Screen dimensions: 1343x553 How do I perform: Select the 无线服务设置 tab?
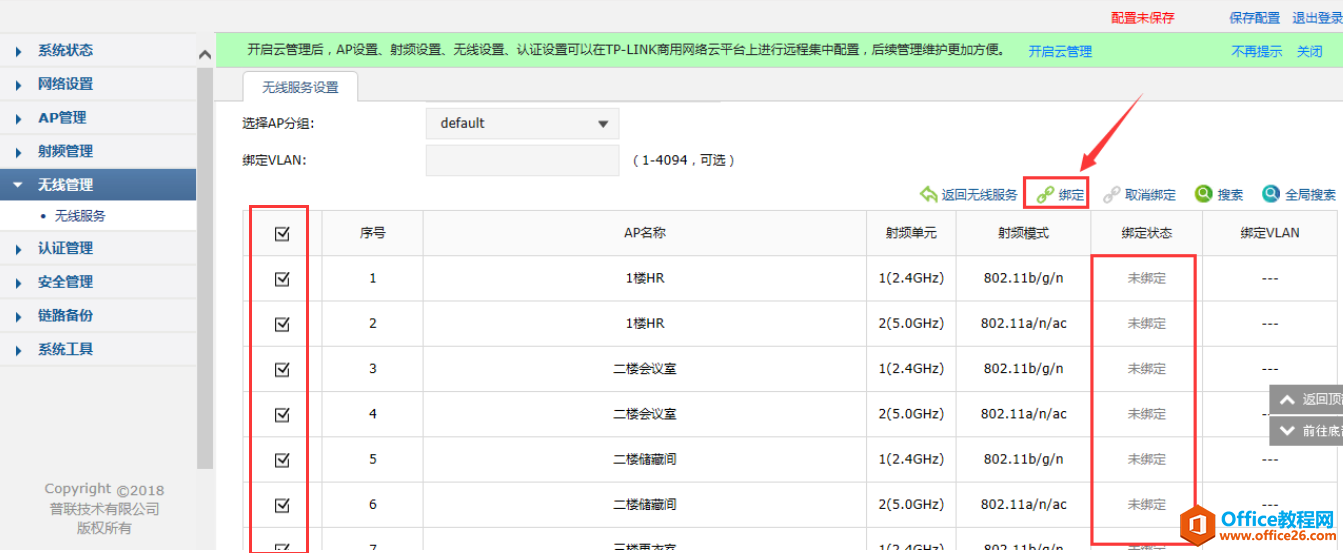pos(300,87)
